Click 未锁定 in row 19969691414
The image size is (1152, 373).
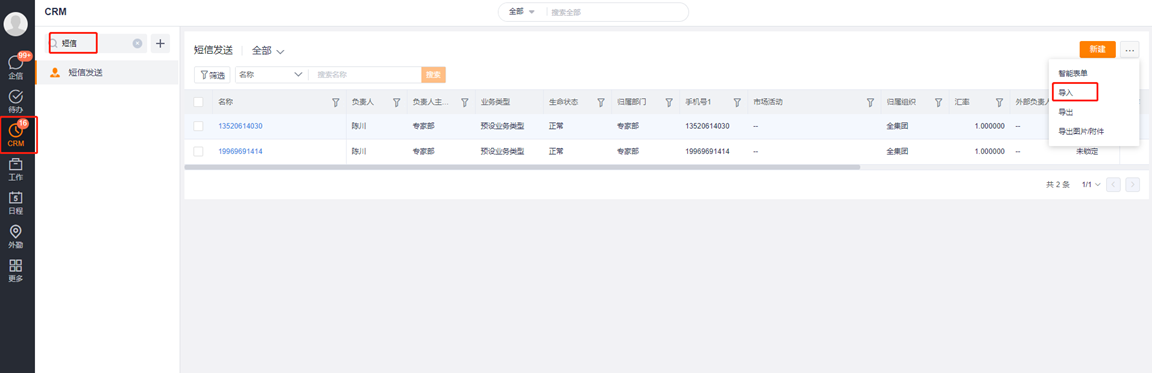click(x=1087, y=151)
